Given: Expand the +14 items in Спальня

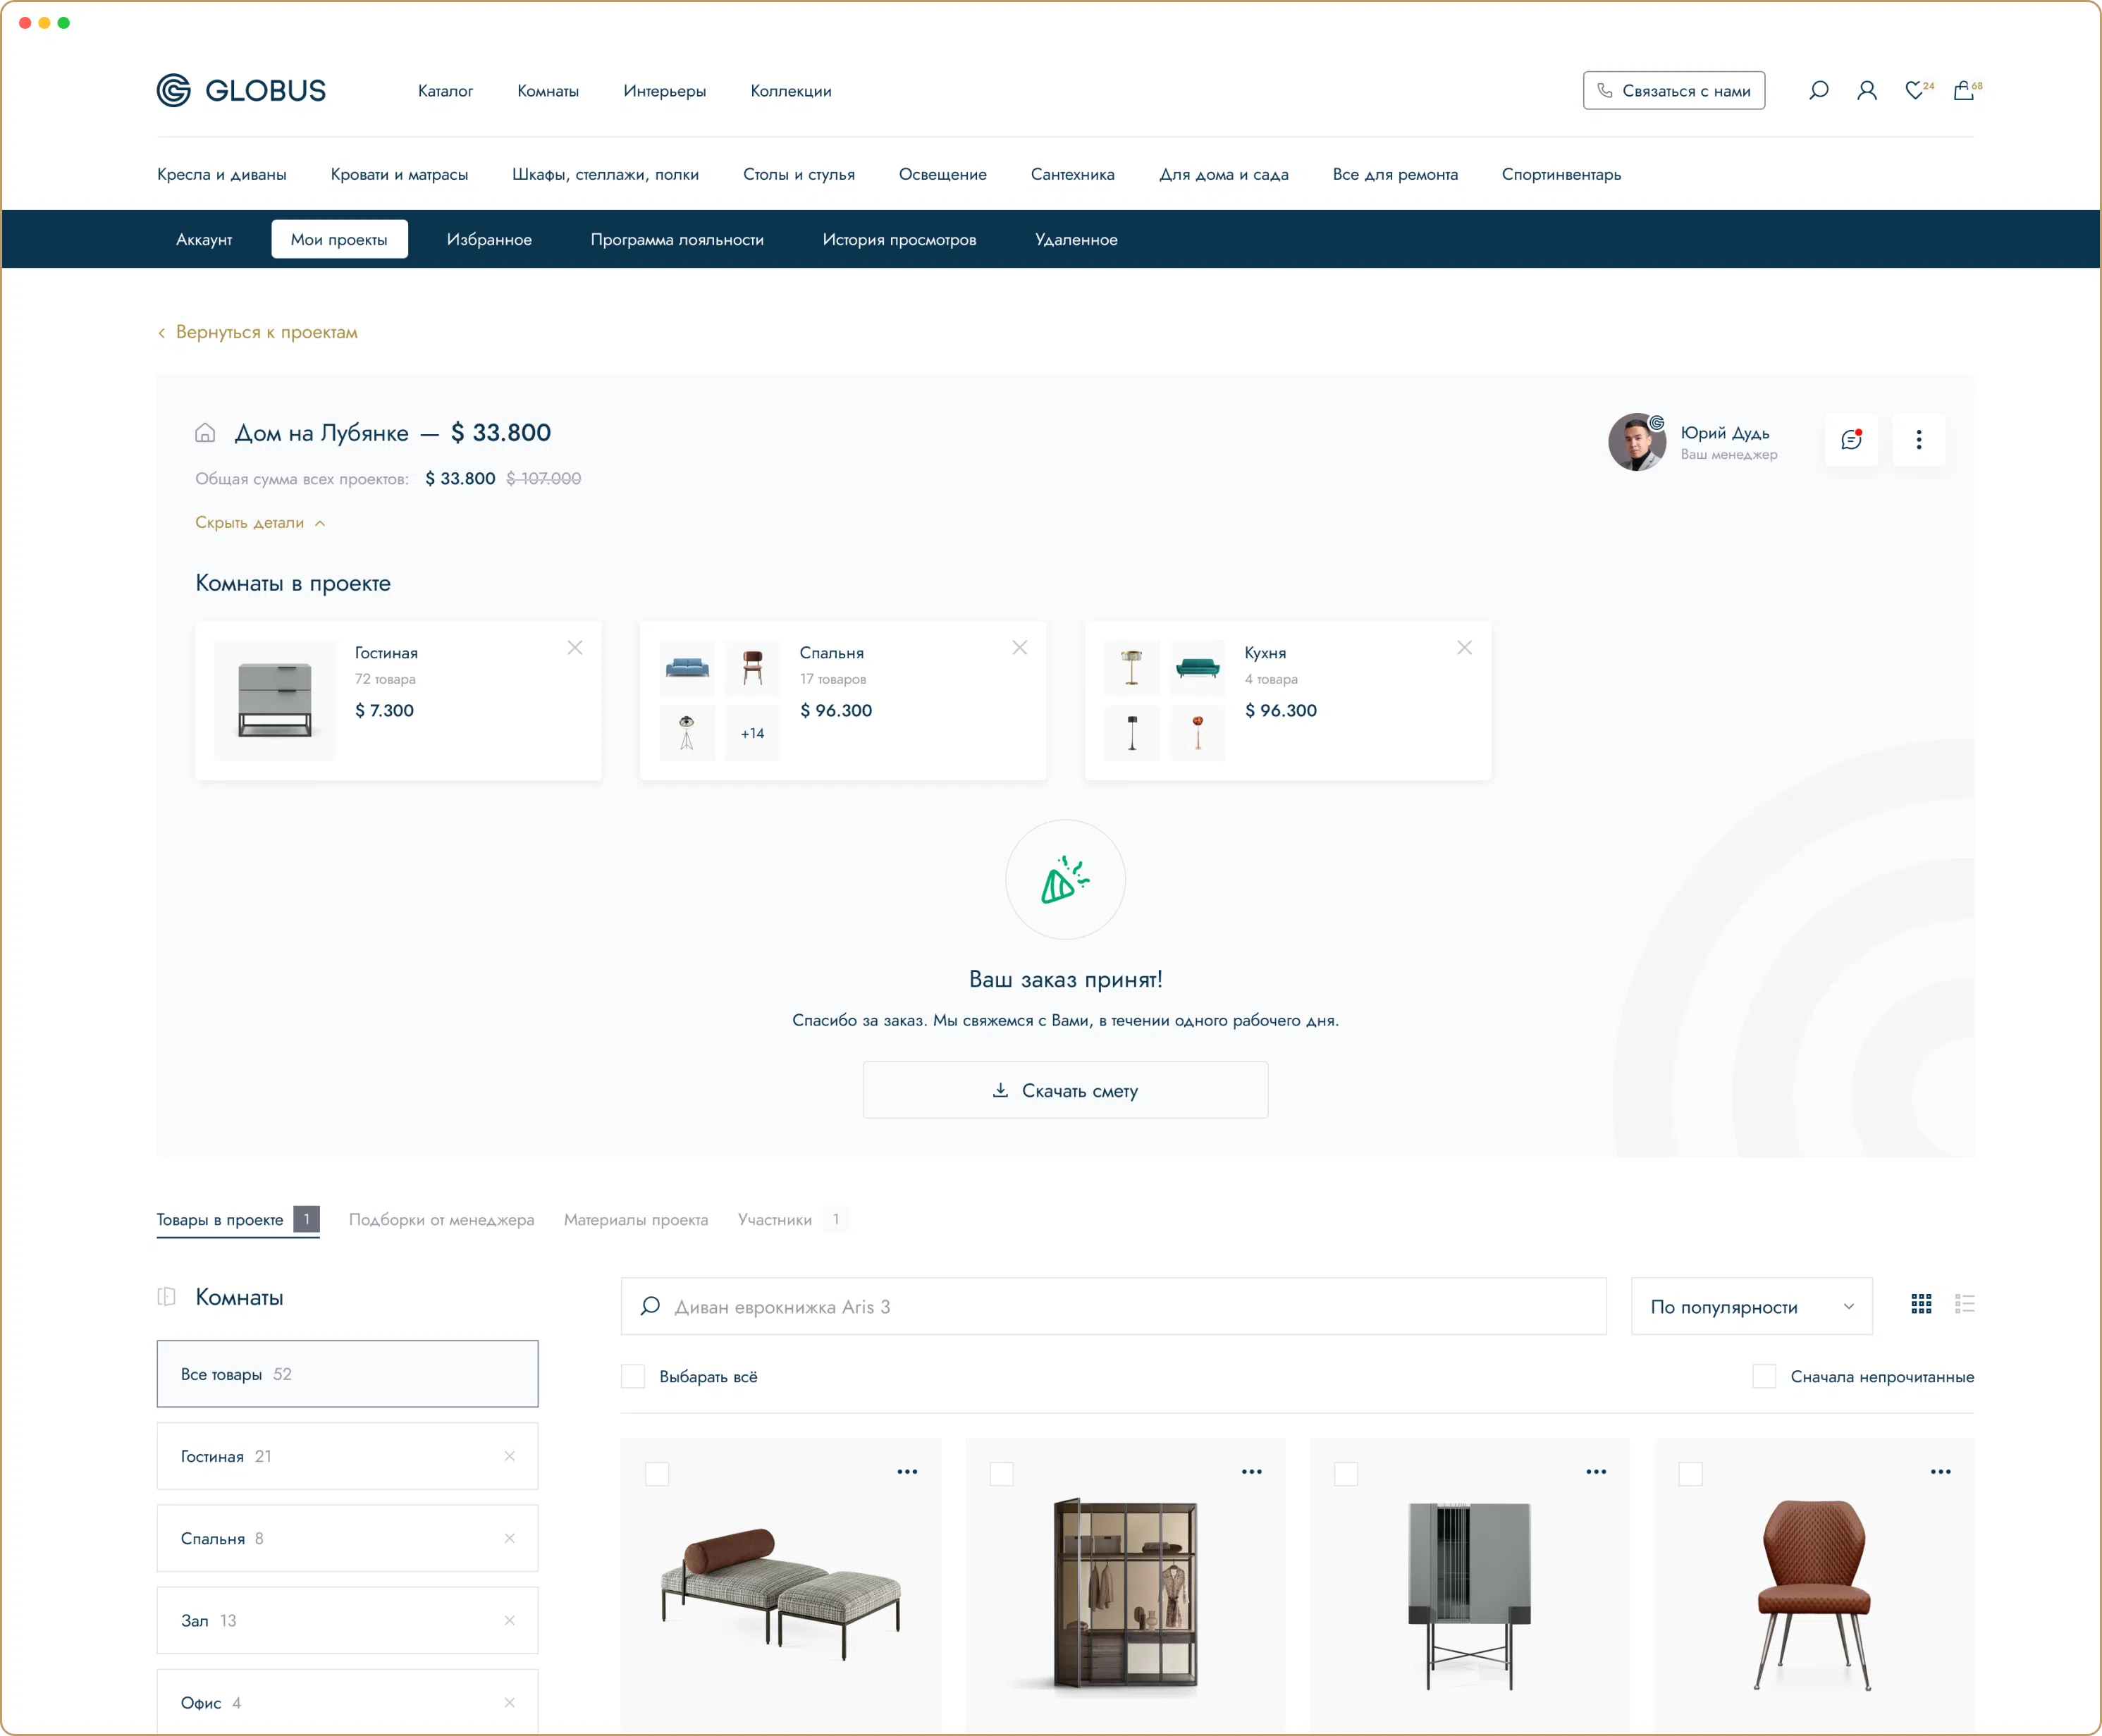Looking at the screenshot, I should click(752, 732).
